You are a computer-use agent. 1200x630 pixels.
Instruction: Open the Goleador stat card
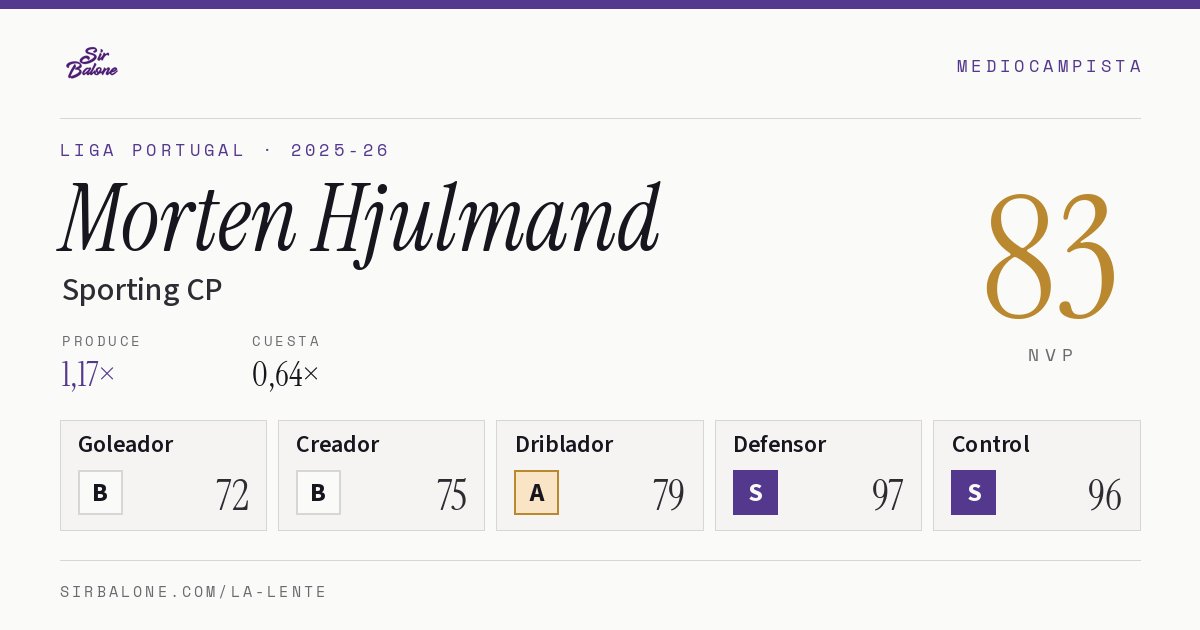coord(163,475)
